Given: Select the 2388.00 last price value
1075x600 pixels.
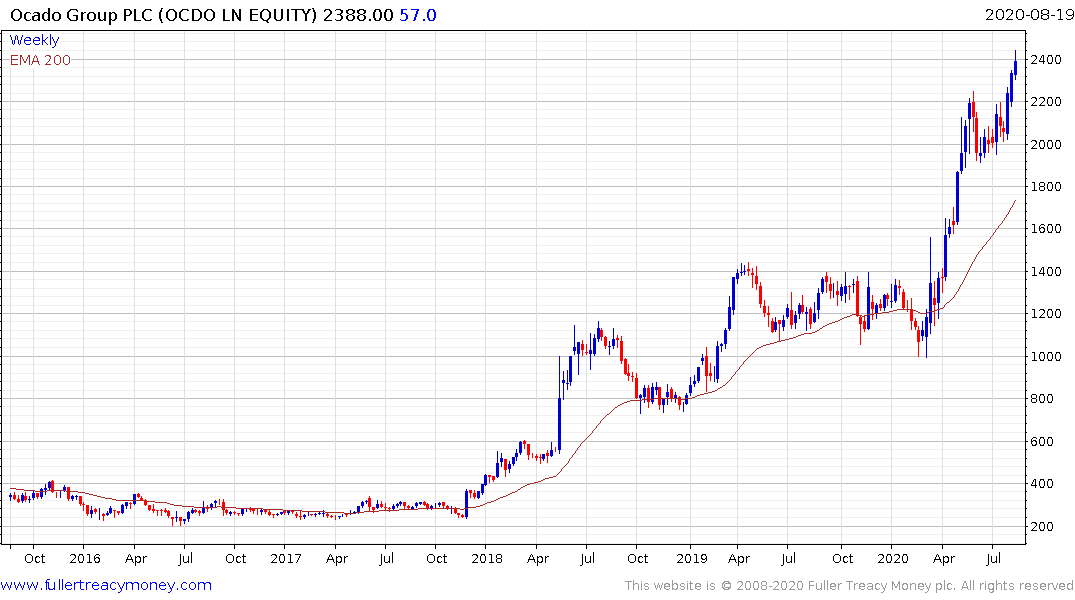Looking at the screenshot, I should click(358, 15).
